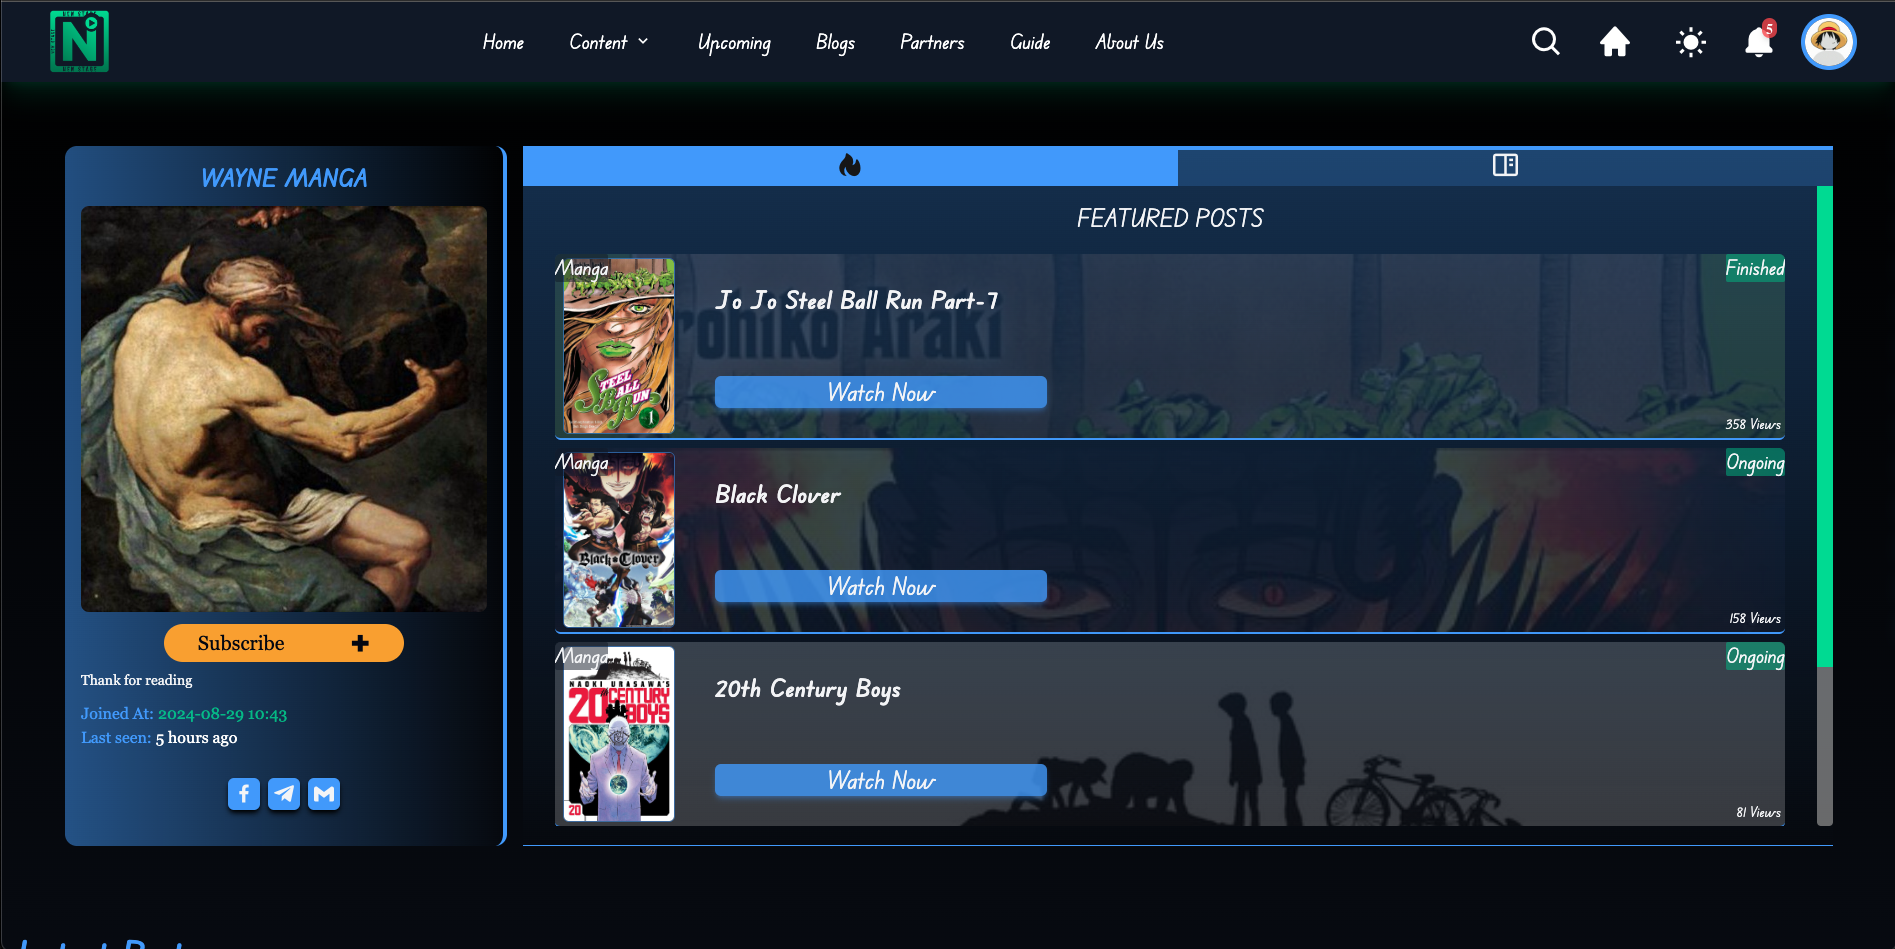Expand the Content dropdown menu
The height and width of the screenshot is (949, 1895).
point(609,42)
